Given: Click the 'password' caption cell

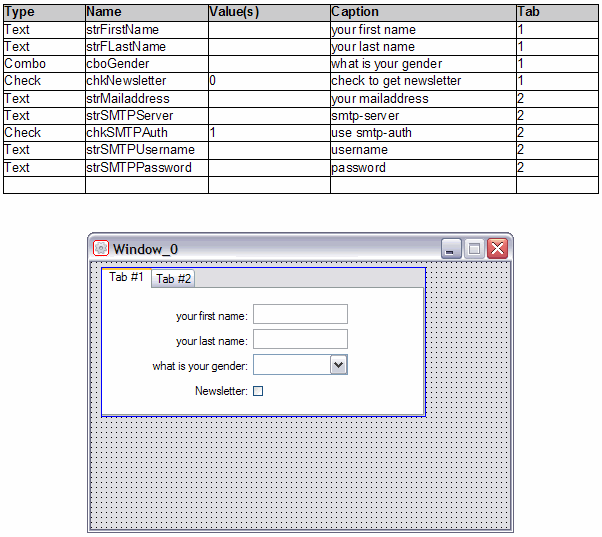Looking at the screenshot, I should tap(423, 168).
